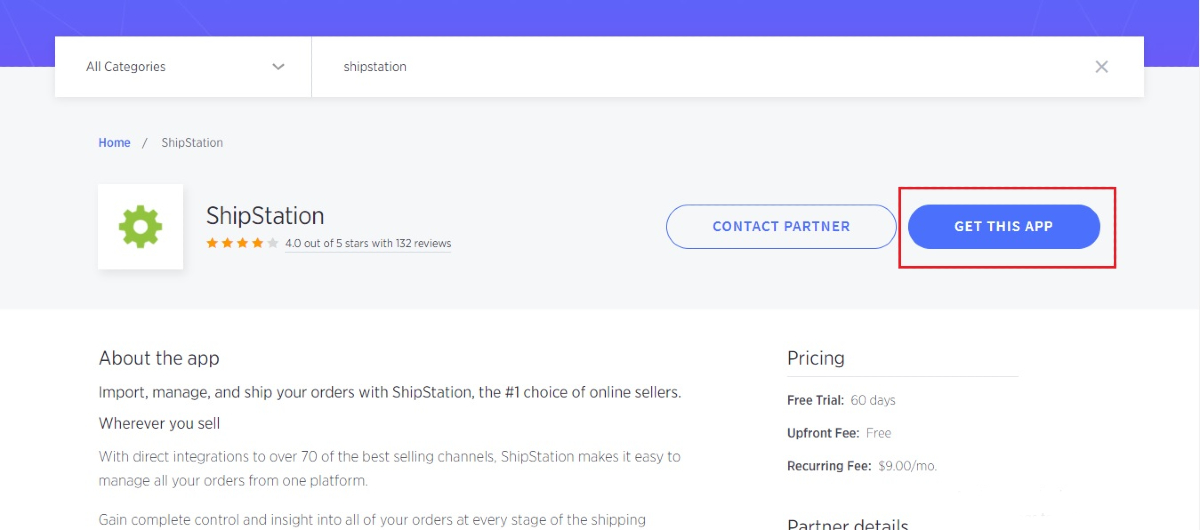
Task: Click the "About the app" heading
Action: pos(159,358)
